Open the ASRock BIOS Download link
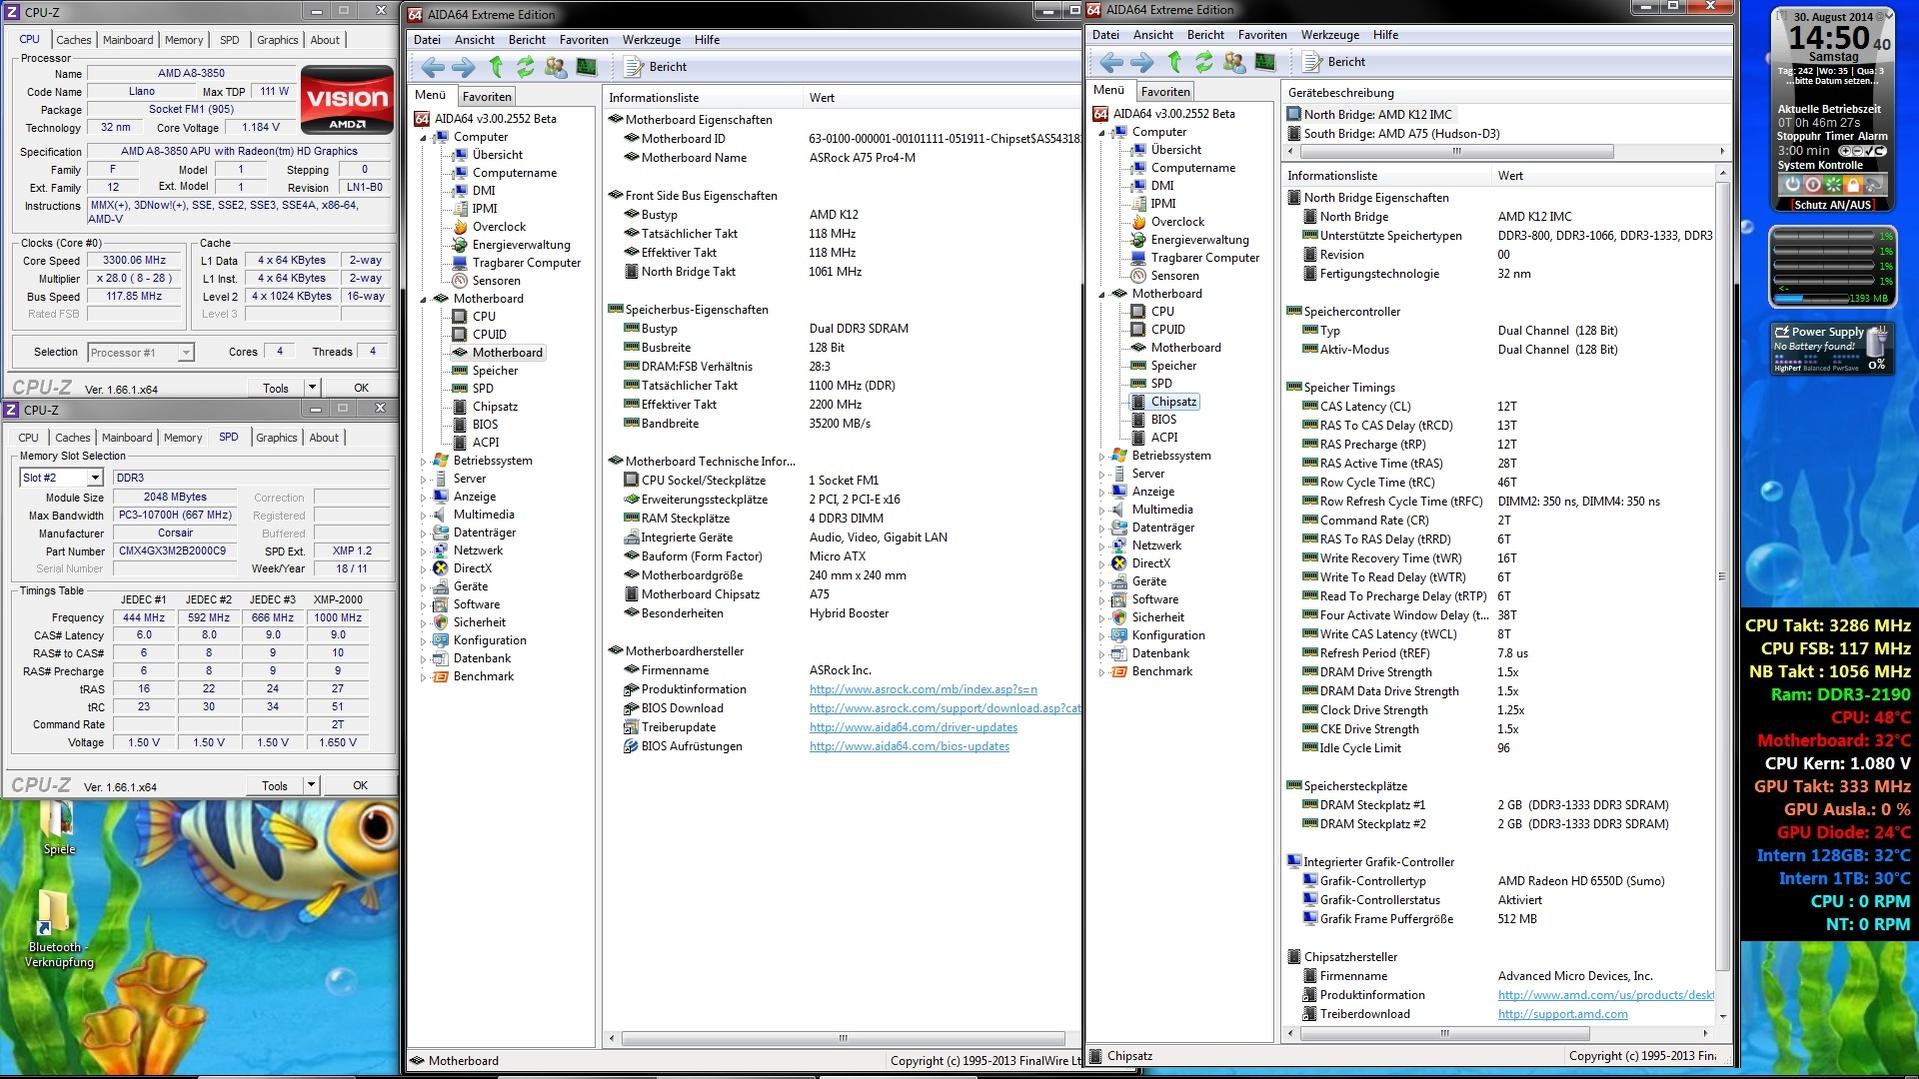Viewport: 1919px width, 1079px height. [945, 709]
